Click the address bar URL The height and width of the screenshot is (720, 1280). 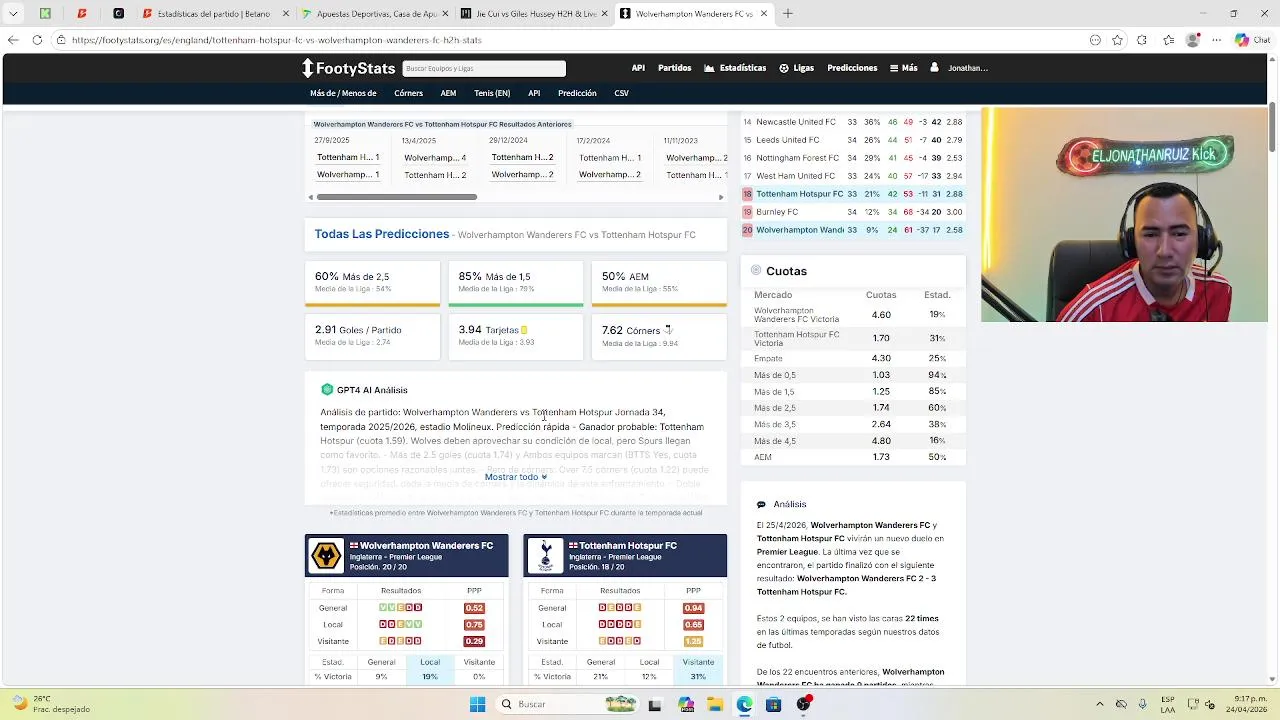(x=277, y=40)
